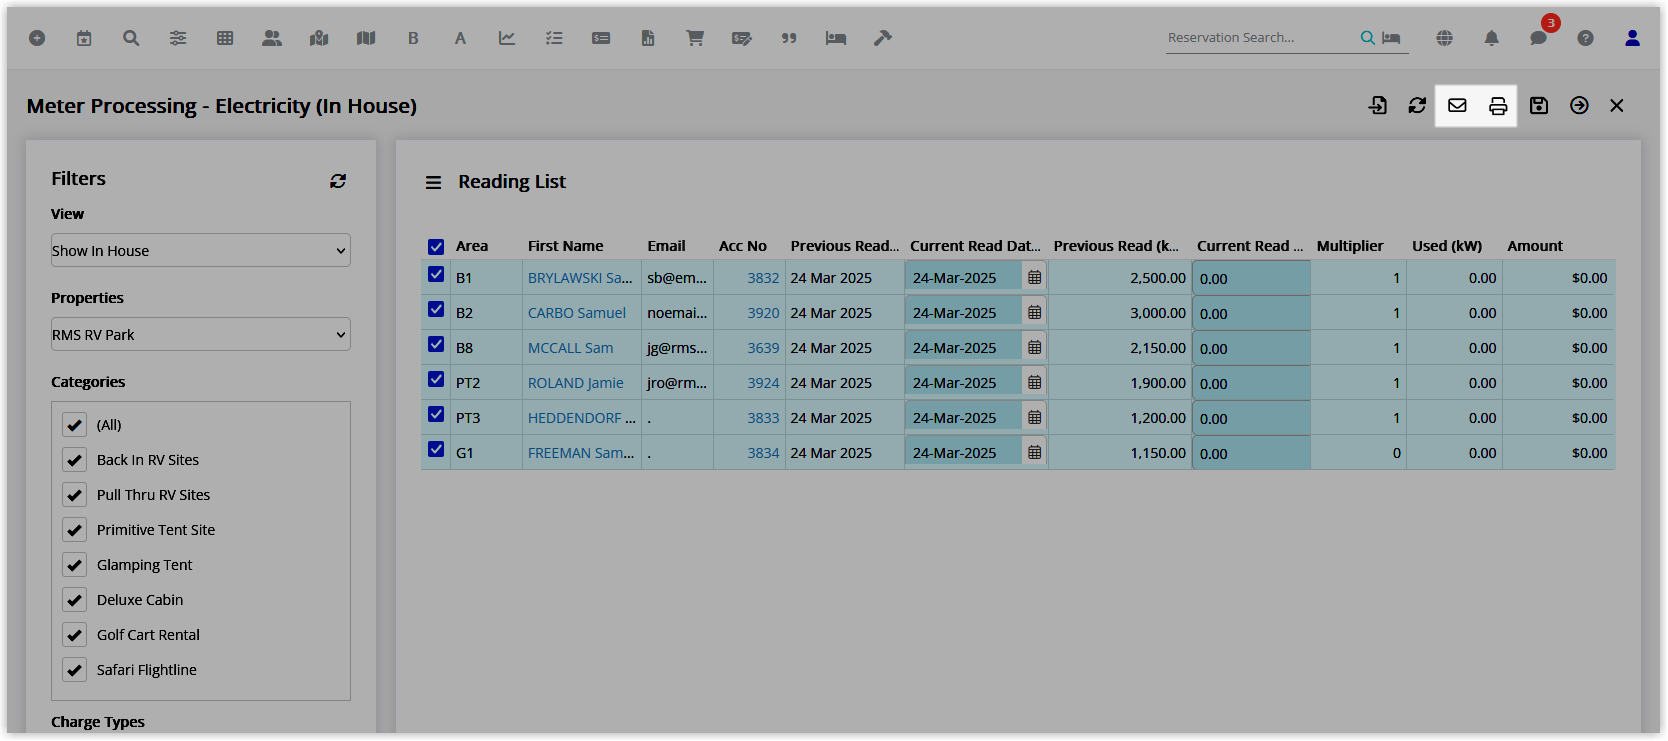1668x741 pixels.
Task: Open the shopping cart icon
Action: coord(695,38)
